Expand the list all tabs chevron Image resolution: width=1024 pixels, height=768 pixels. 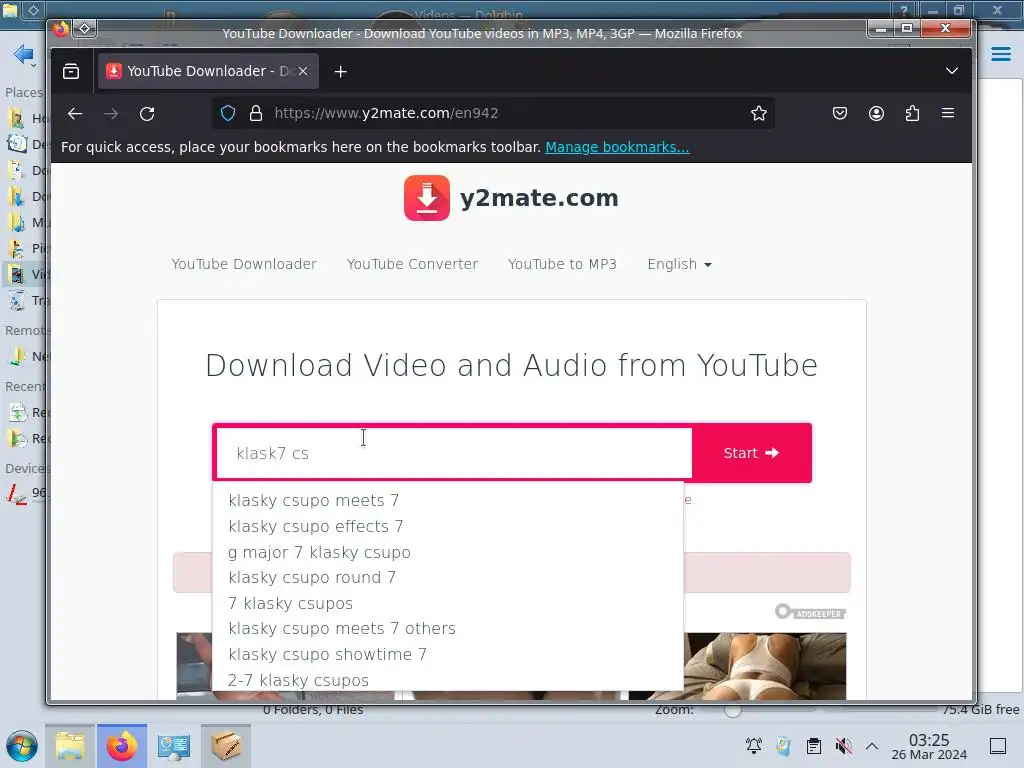click(x=952, y=71)
